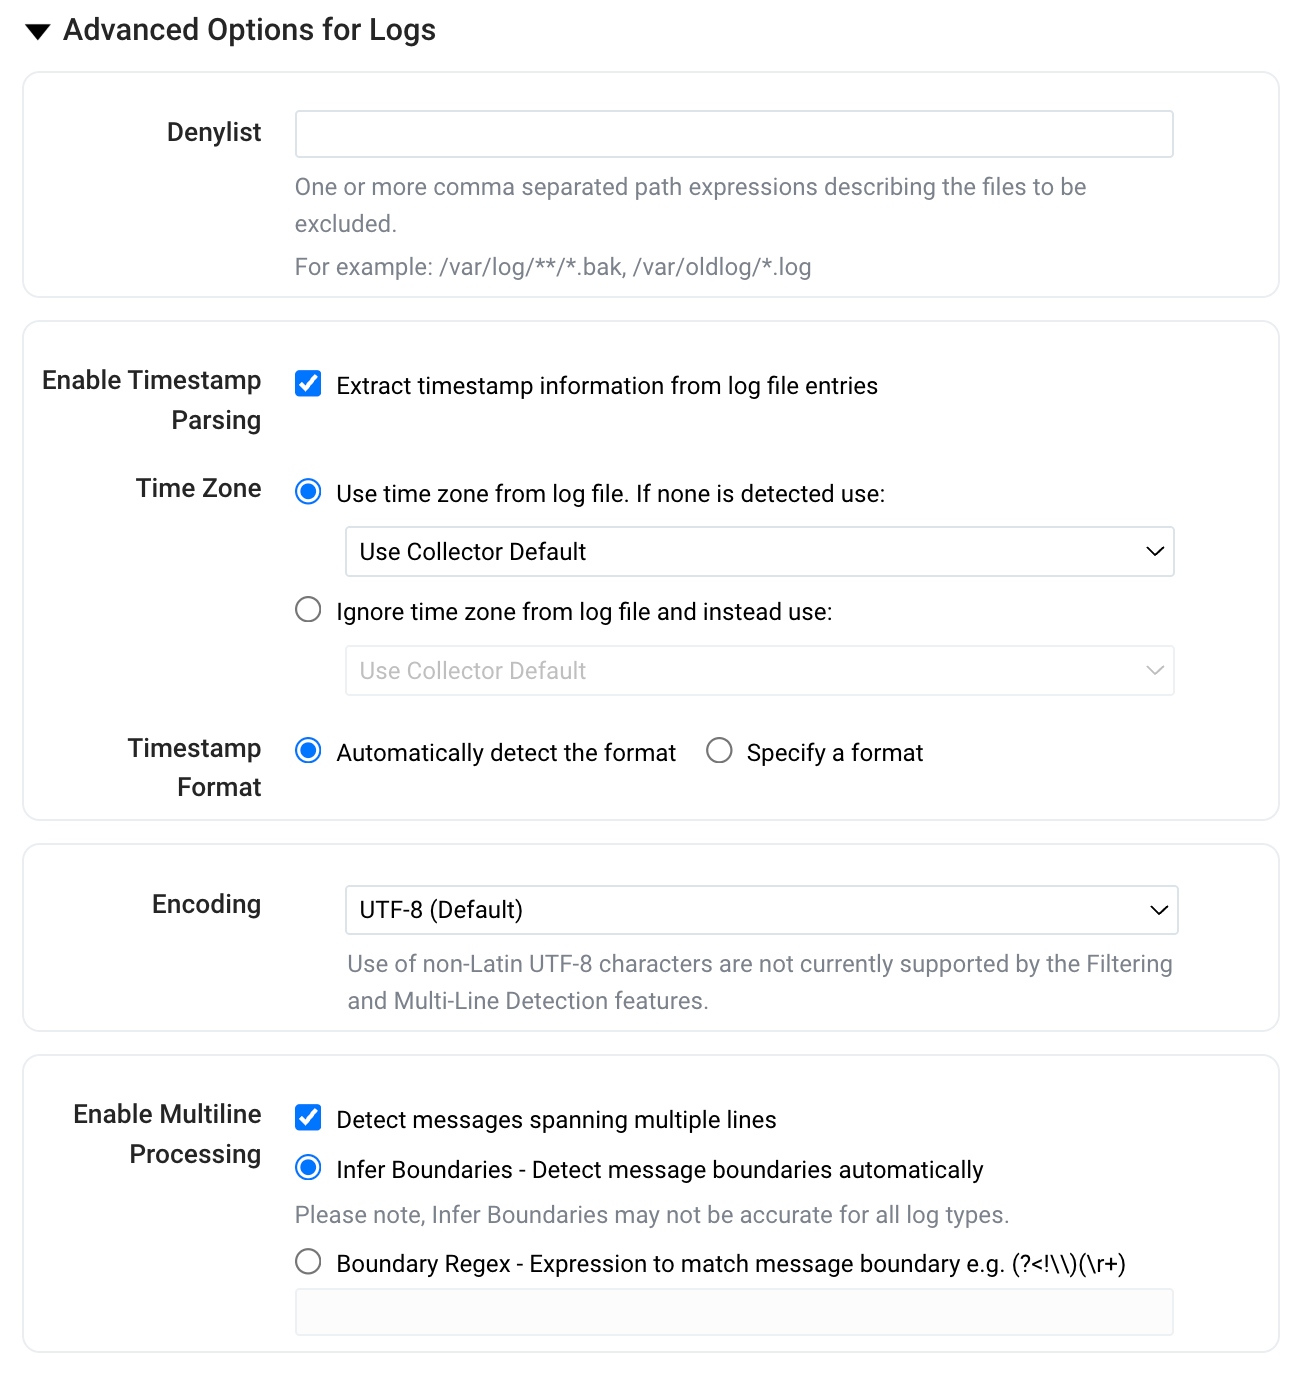Select the Boundary Regex option
This screenshot has height=1374, width=1300.
307,1262
